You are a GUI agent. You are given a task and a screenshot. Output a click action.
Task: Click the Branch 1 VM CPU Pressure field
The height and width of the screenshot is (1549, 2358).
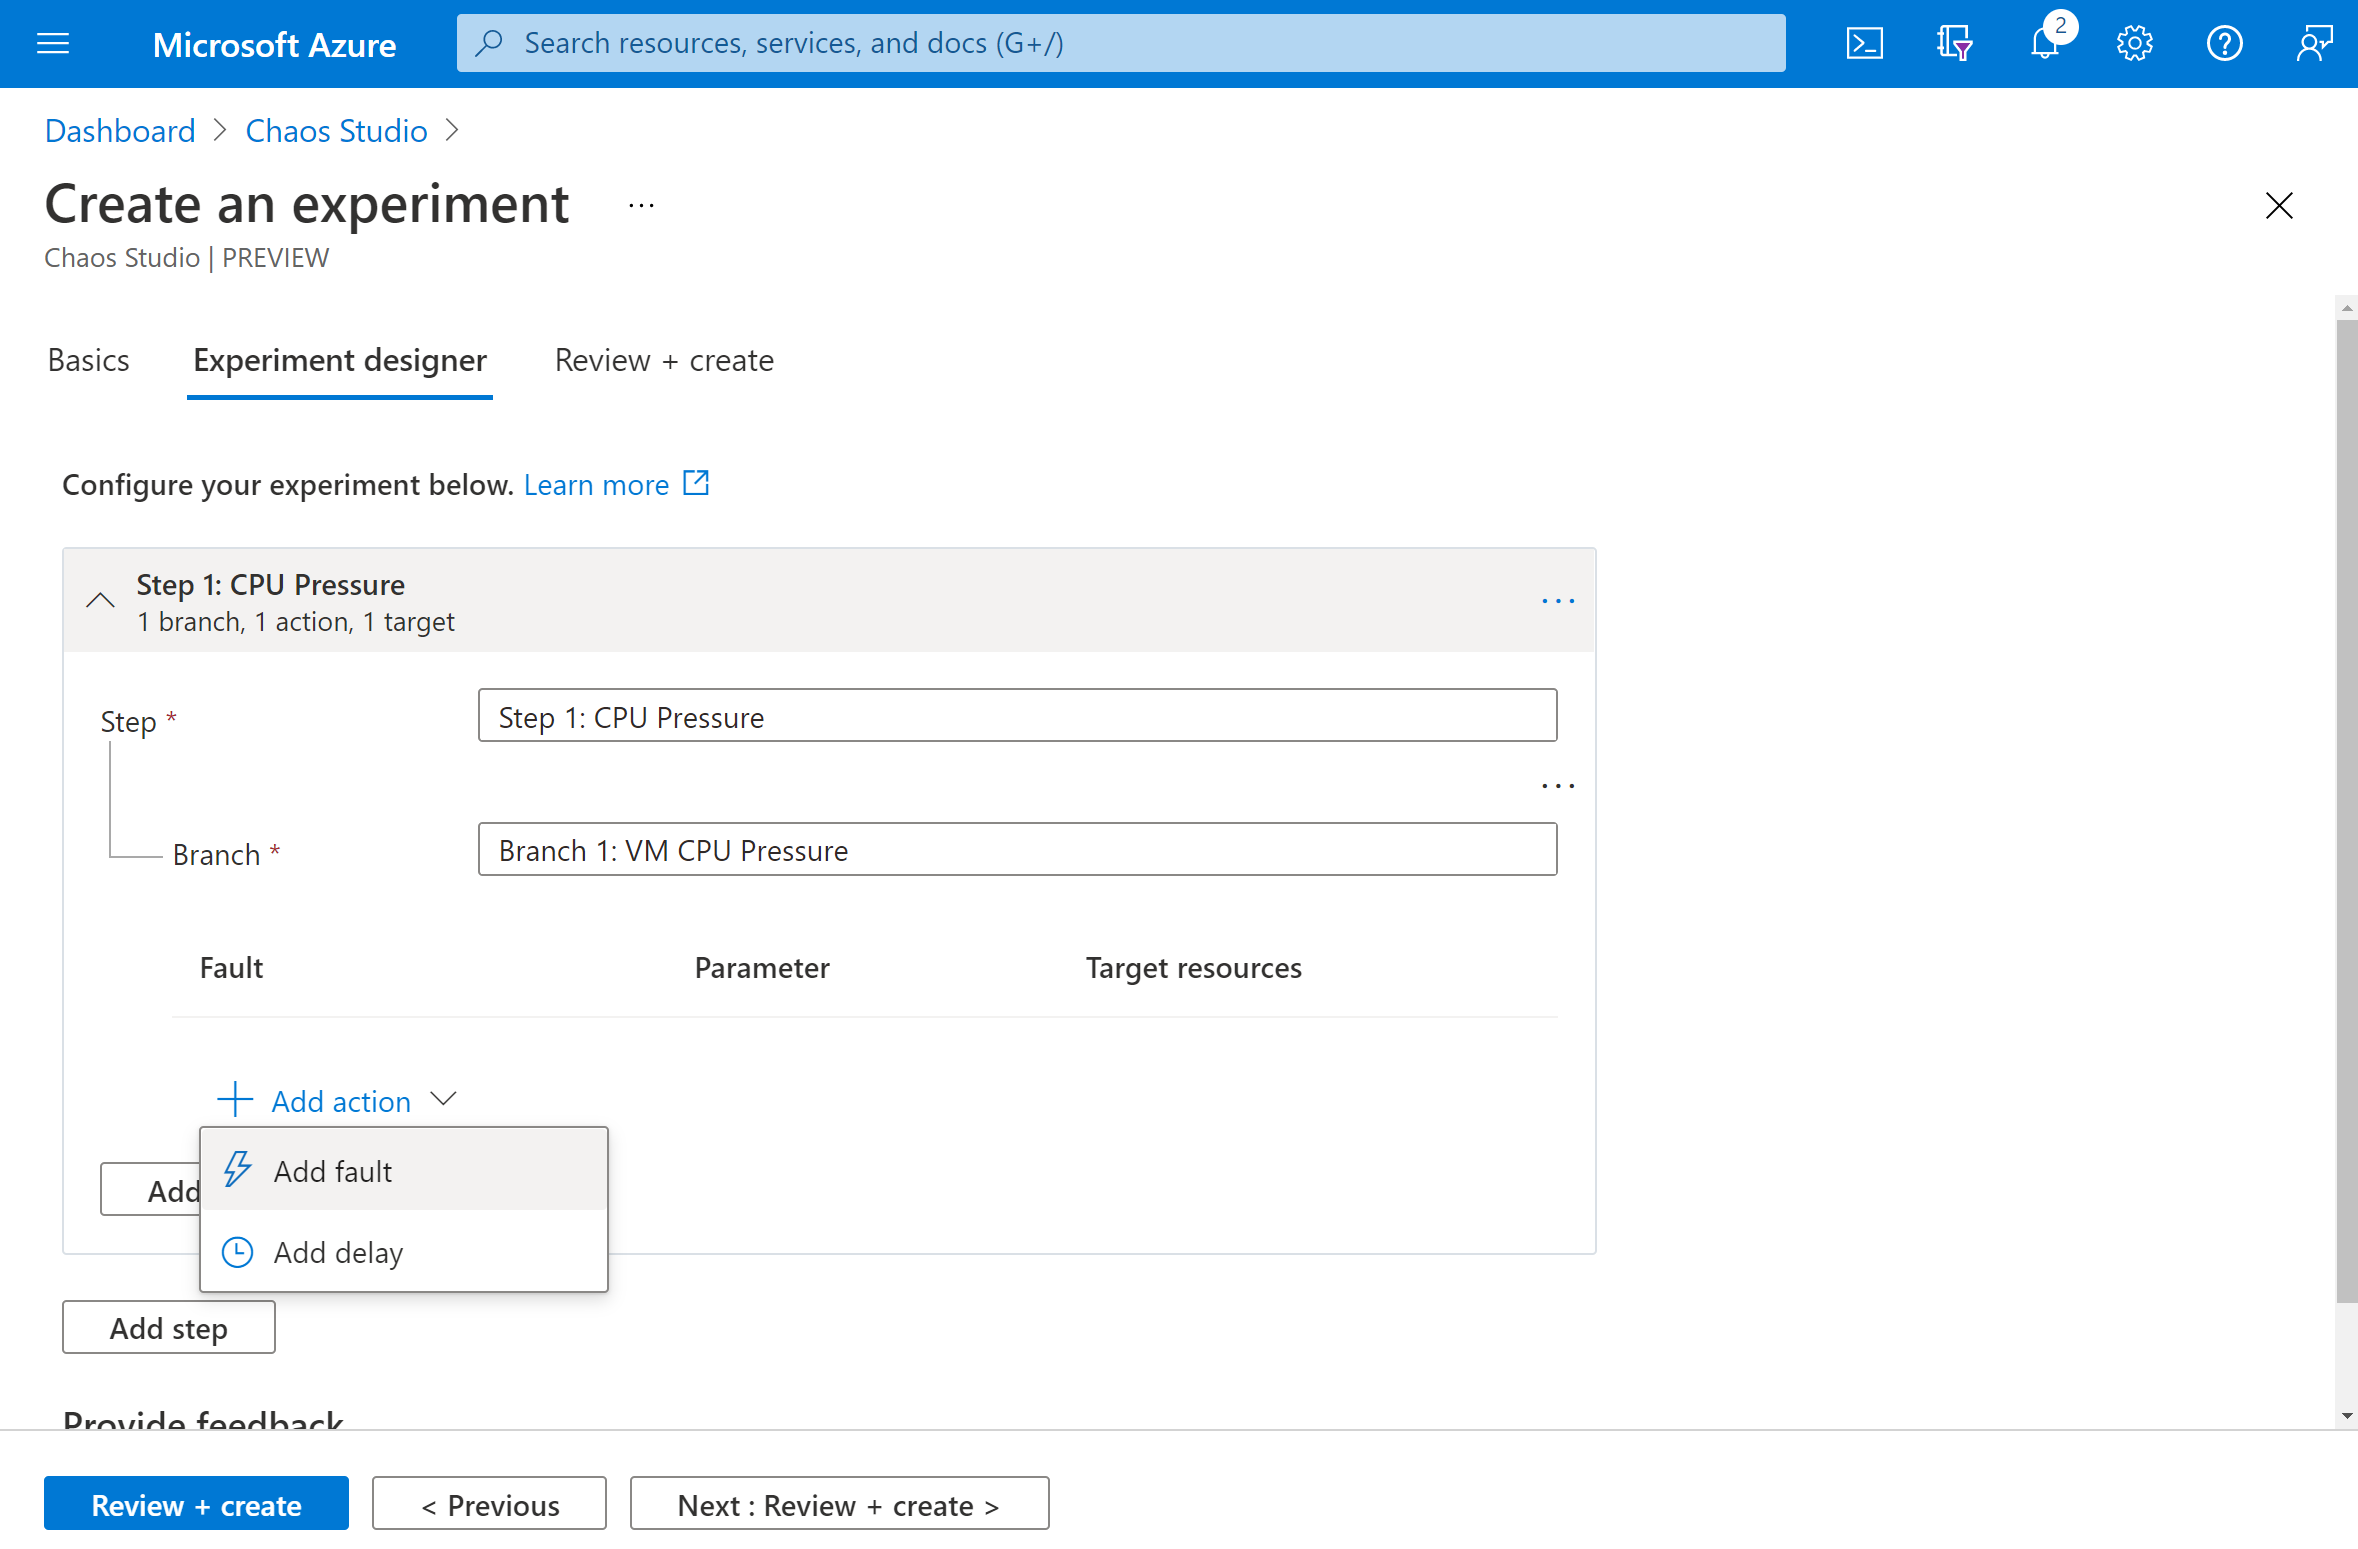(1016, 849)
